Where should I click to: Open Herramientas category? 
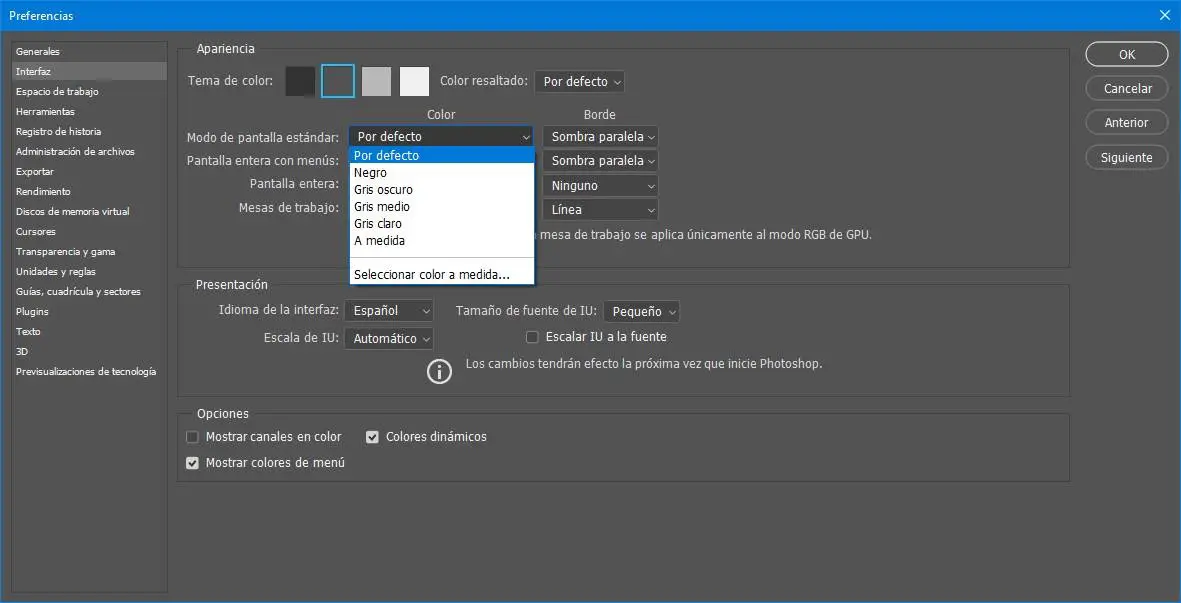click(x=90, y=111)
